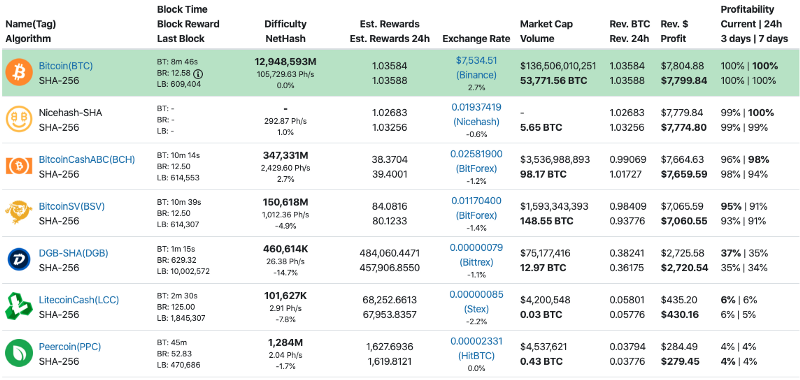Open the Bitcoin(BTC) coin link
The height and width of the screenshot is (380, 800).
coord(66,66)
